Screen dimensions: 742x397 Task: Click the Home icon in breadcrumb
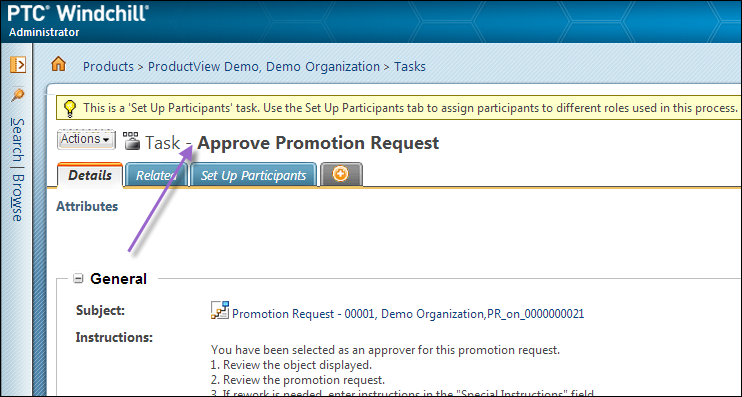click(58, 64)
